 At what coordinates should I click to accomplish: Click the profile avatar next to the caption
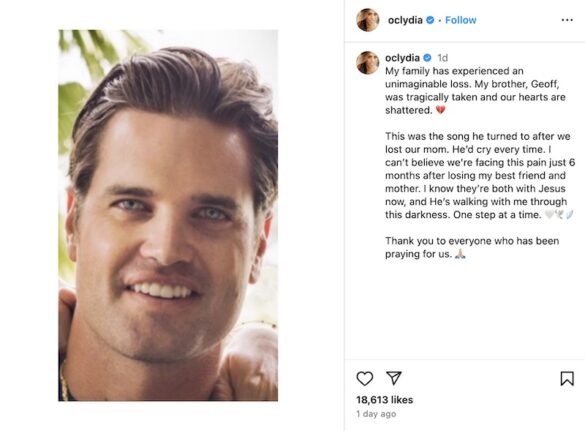click(x=367, y=63)
